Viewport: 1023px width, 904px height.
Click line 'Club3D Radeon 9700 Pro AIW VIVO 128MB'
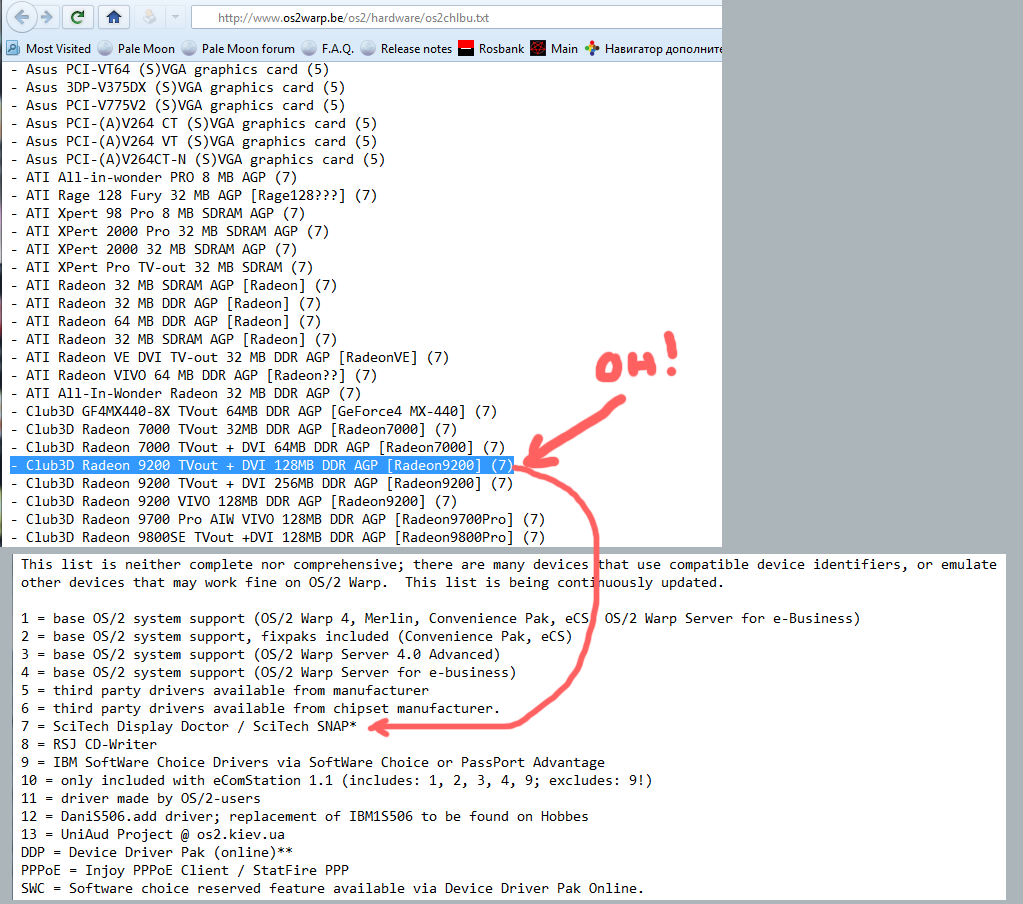pyautogui.click(x=277, y=520)
